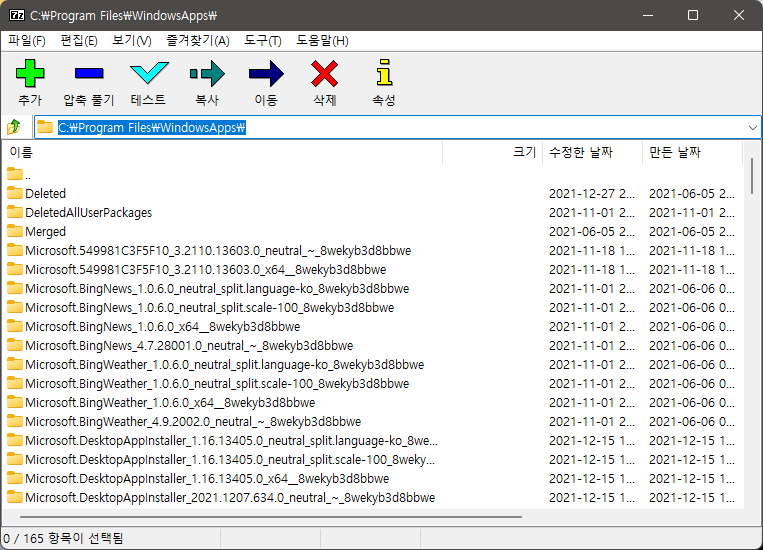The width and height of the screenshot is (763, 550).
Task: Click the red X 삭제 (Delete) icon
Action: point(325,73)
